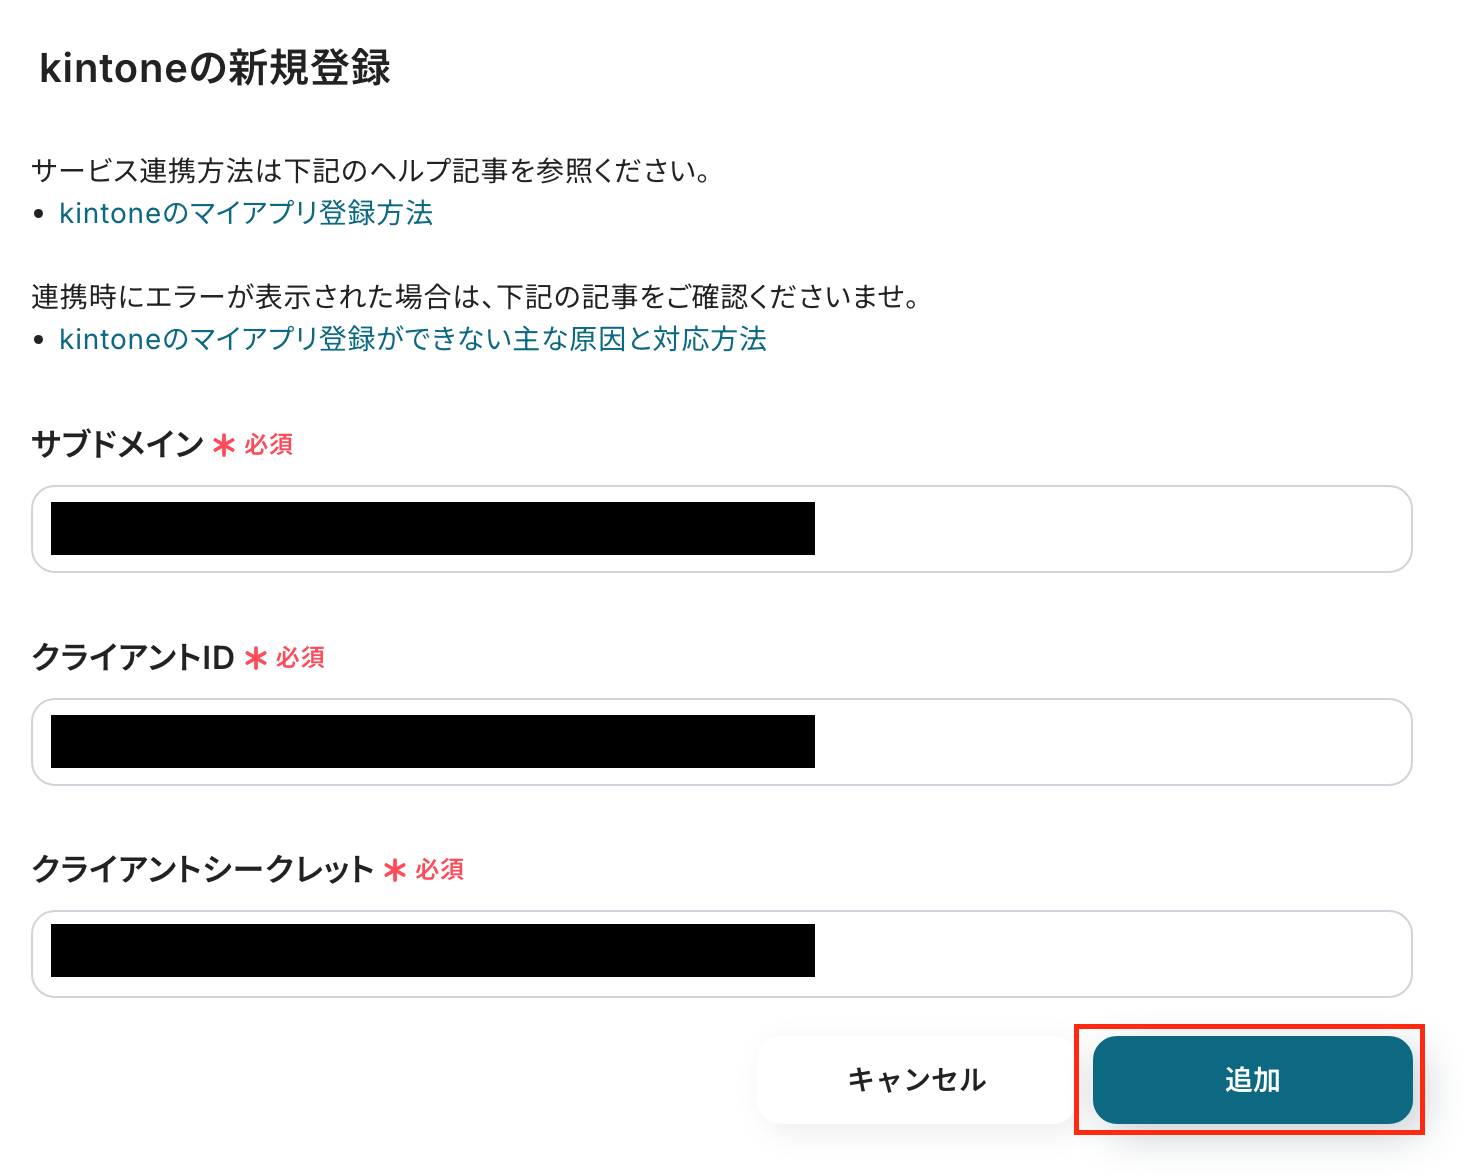This screenshot has width=1464, height=1176.
Task: Click the クライアントID field label
Action: tap(133, 657)
